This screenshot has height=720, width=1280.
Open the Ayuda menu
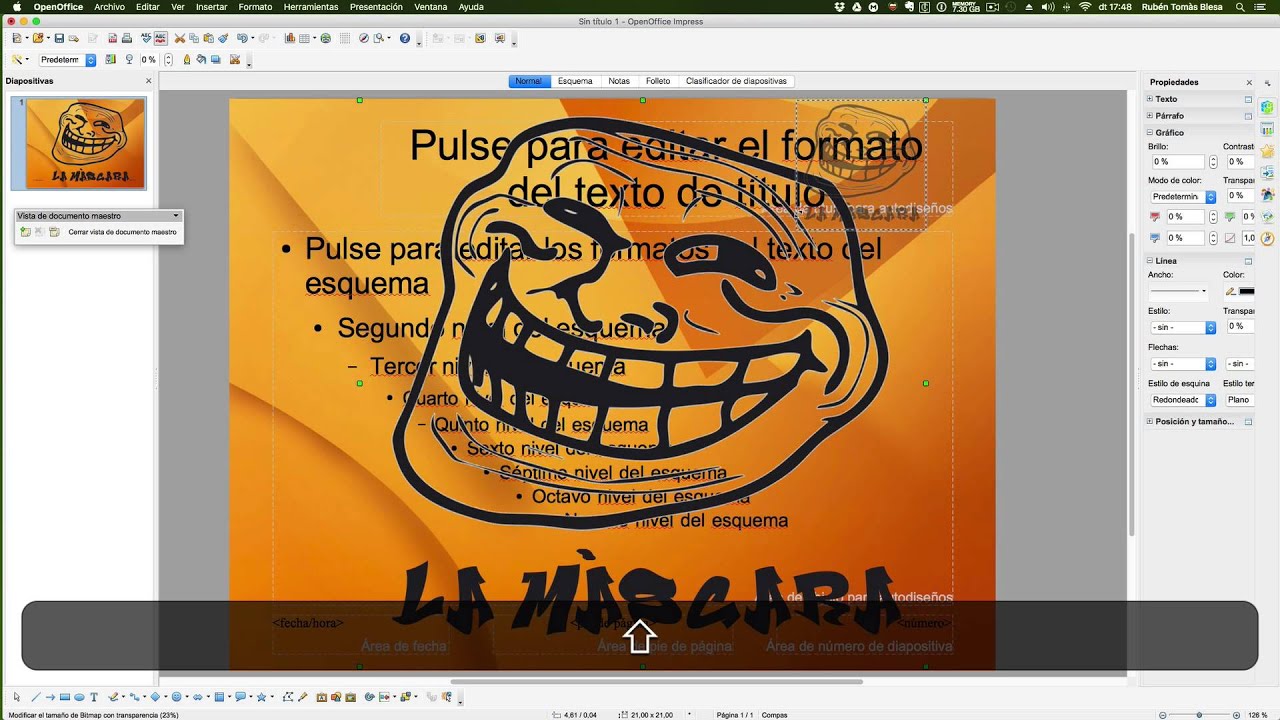(470, 7)
